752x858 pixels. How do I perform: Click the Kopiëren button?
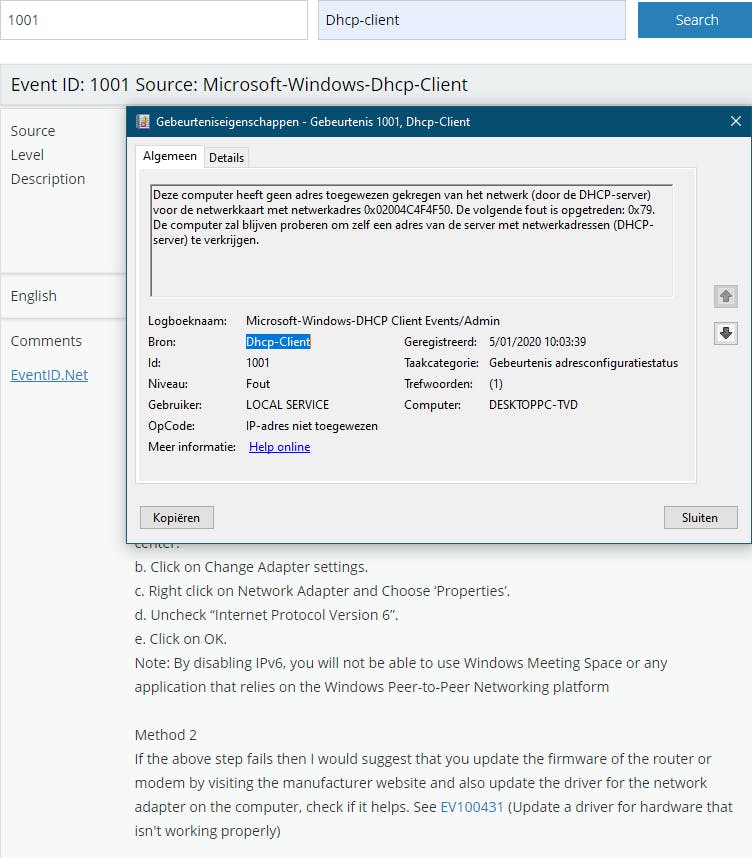(x=176, y=518)
